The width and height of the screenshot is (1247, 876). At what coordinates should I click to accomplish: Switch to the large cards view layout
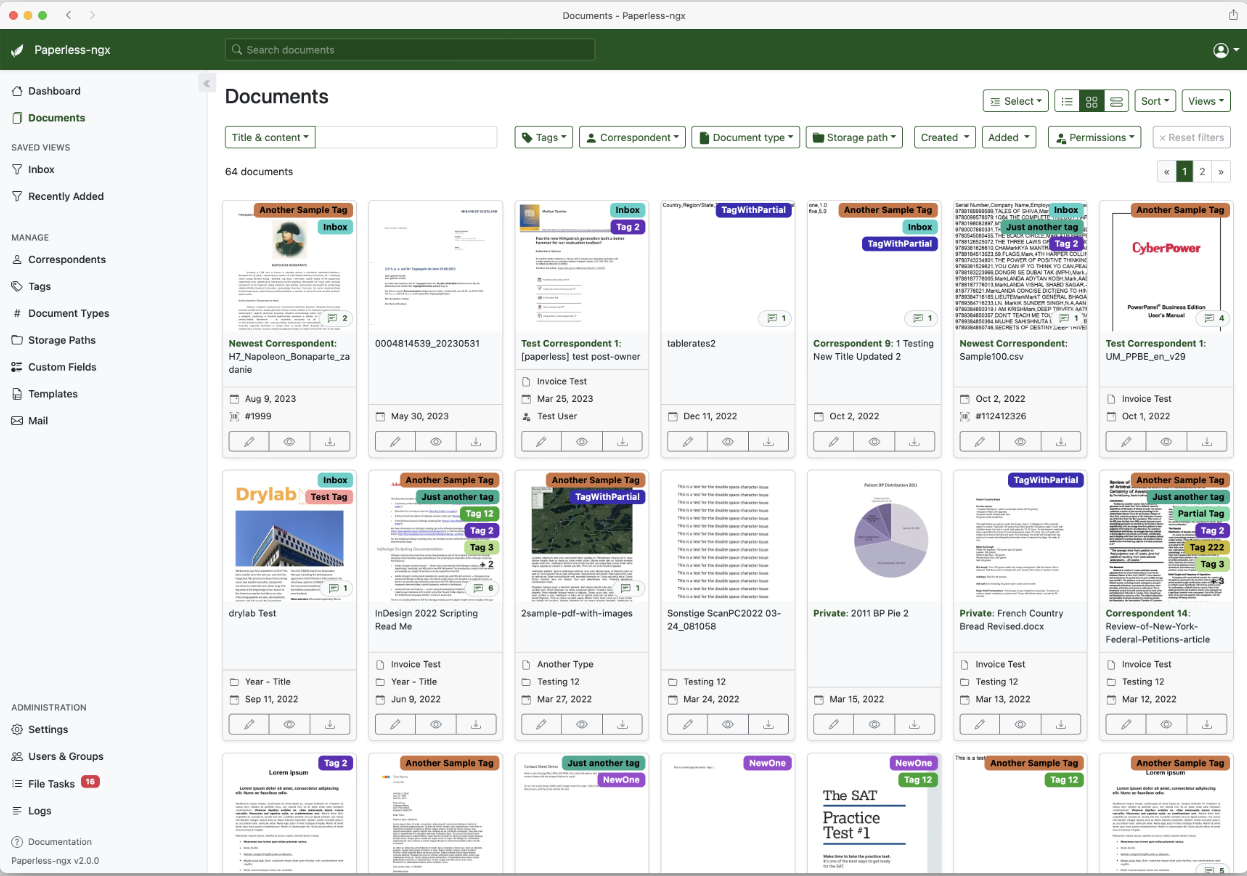click(x=1117, y=101)
